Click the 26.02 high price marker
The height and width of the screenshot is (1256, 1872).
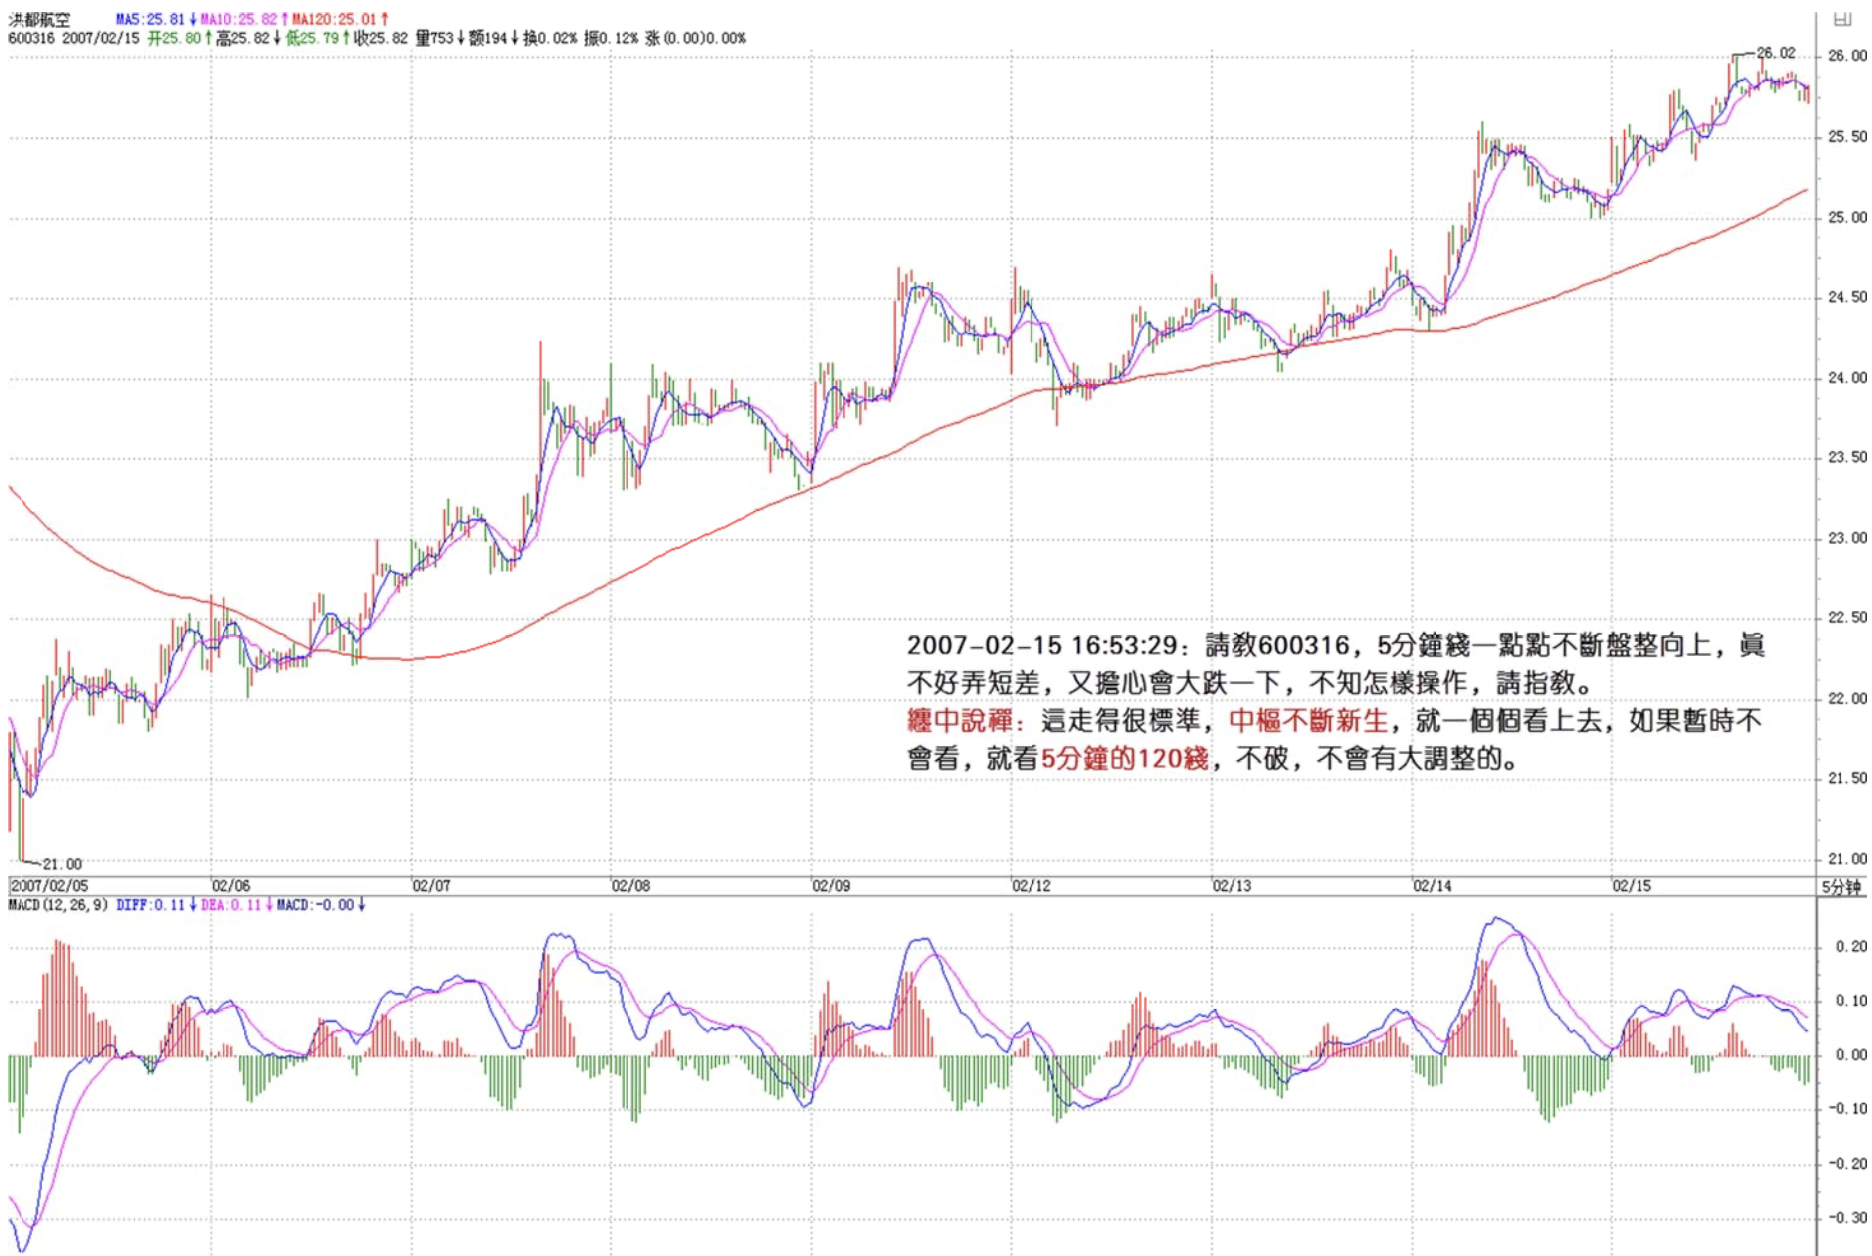[x=1776, y=53]
